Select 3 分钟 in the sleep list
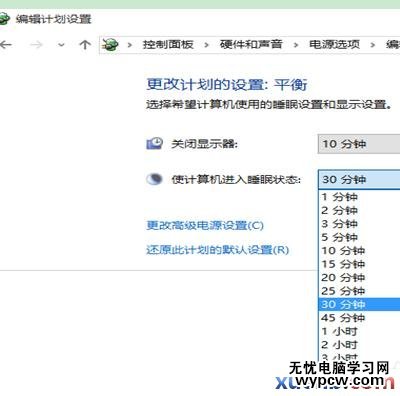 pyautogui.click(x=359, y=223)
